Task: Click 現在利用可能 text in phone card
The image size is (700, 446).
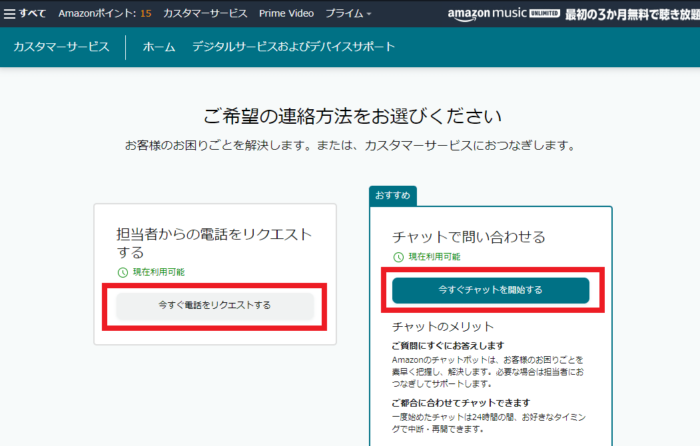Action: [x=159, y=272]
